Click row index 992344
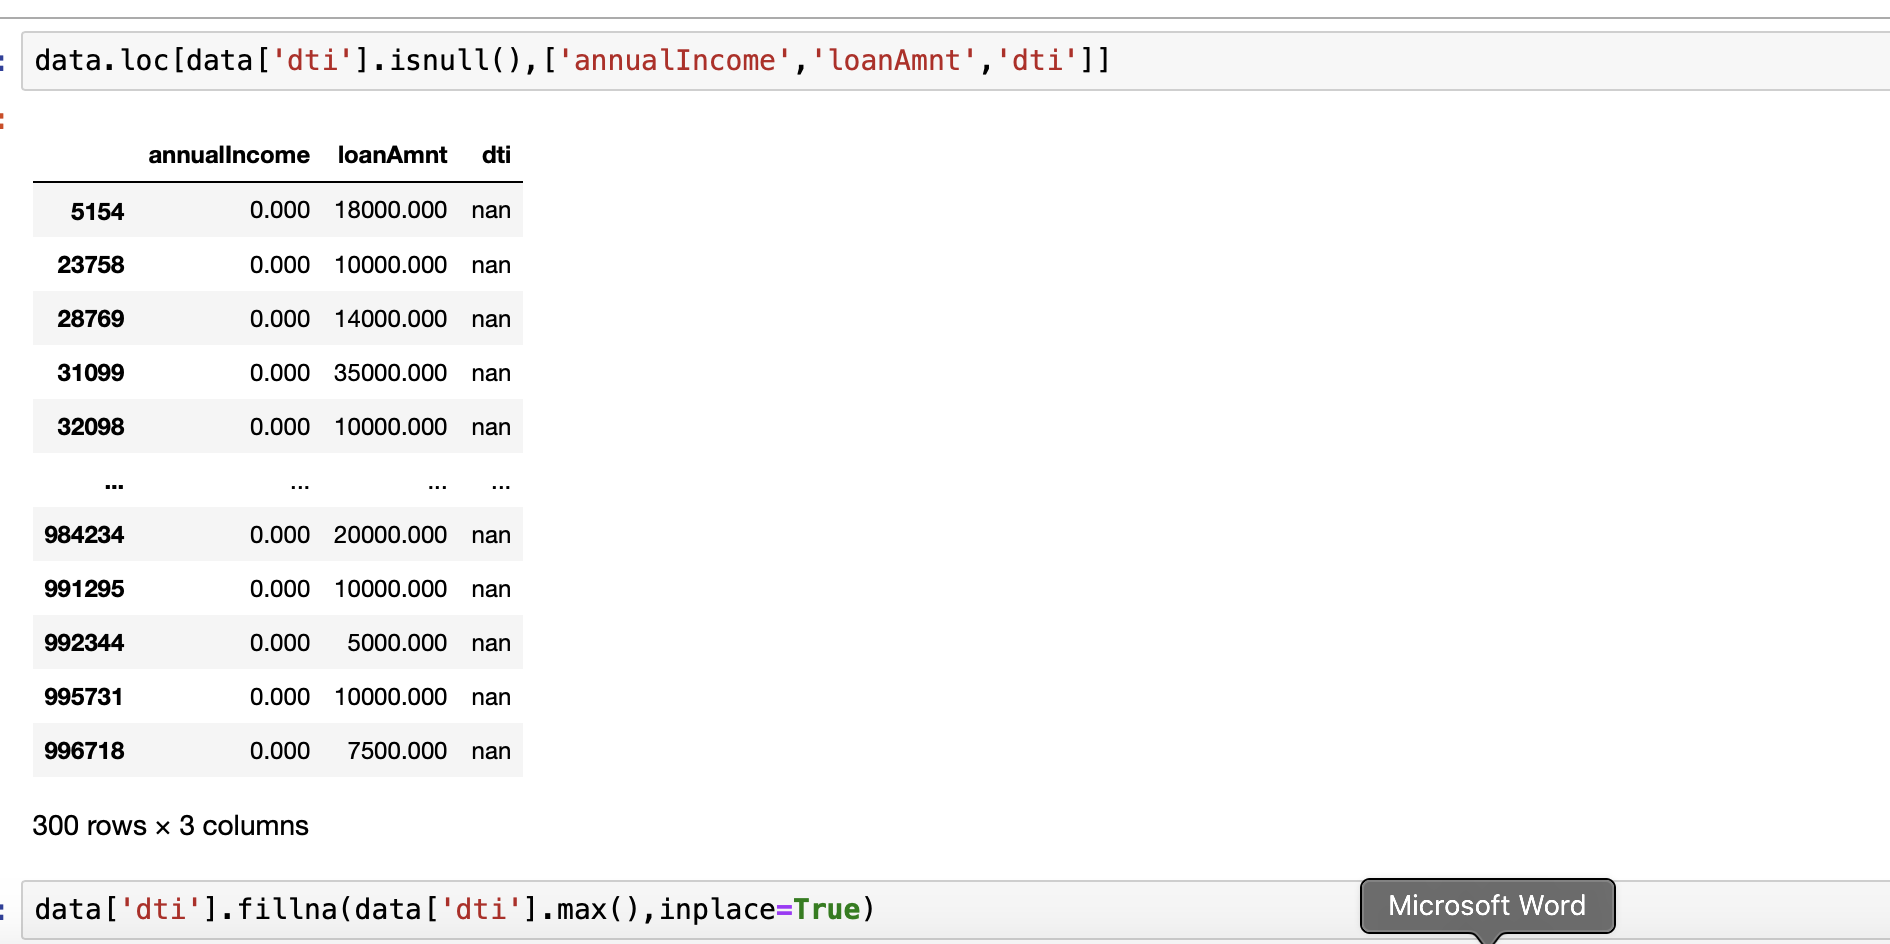 (84, 643)
